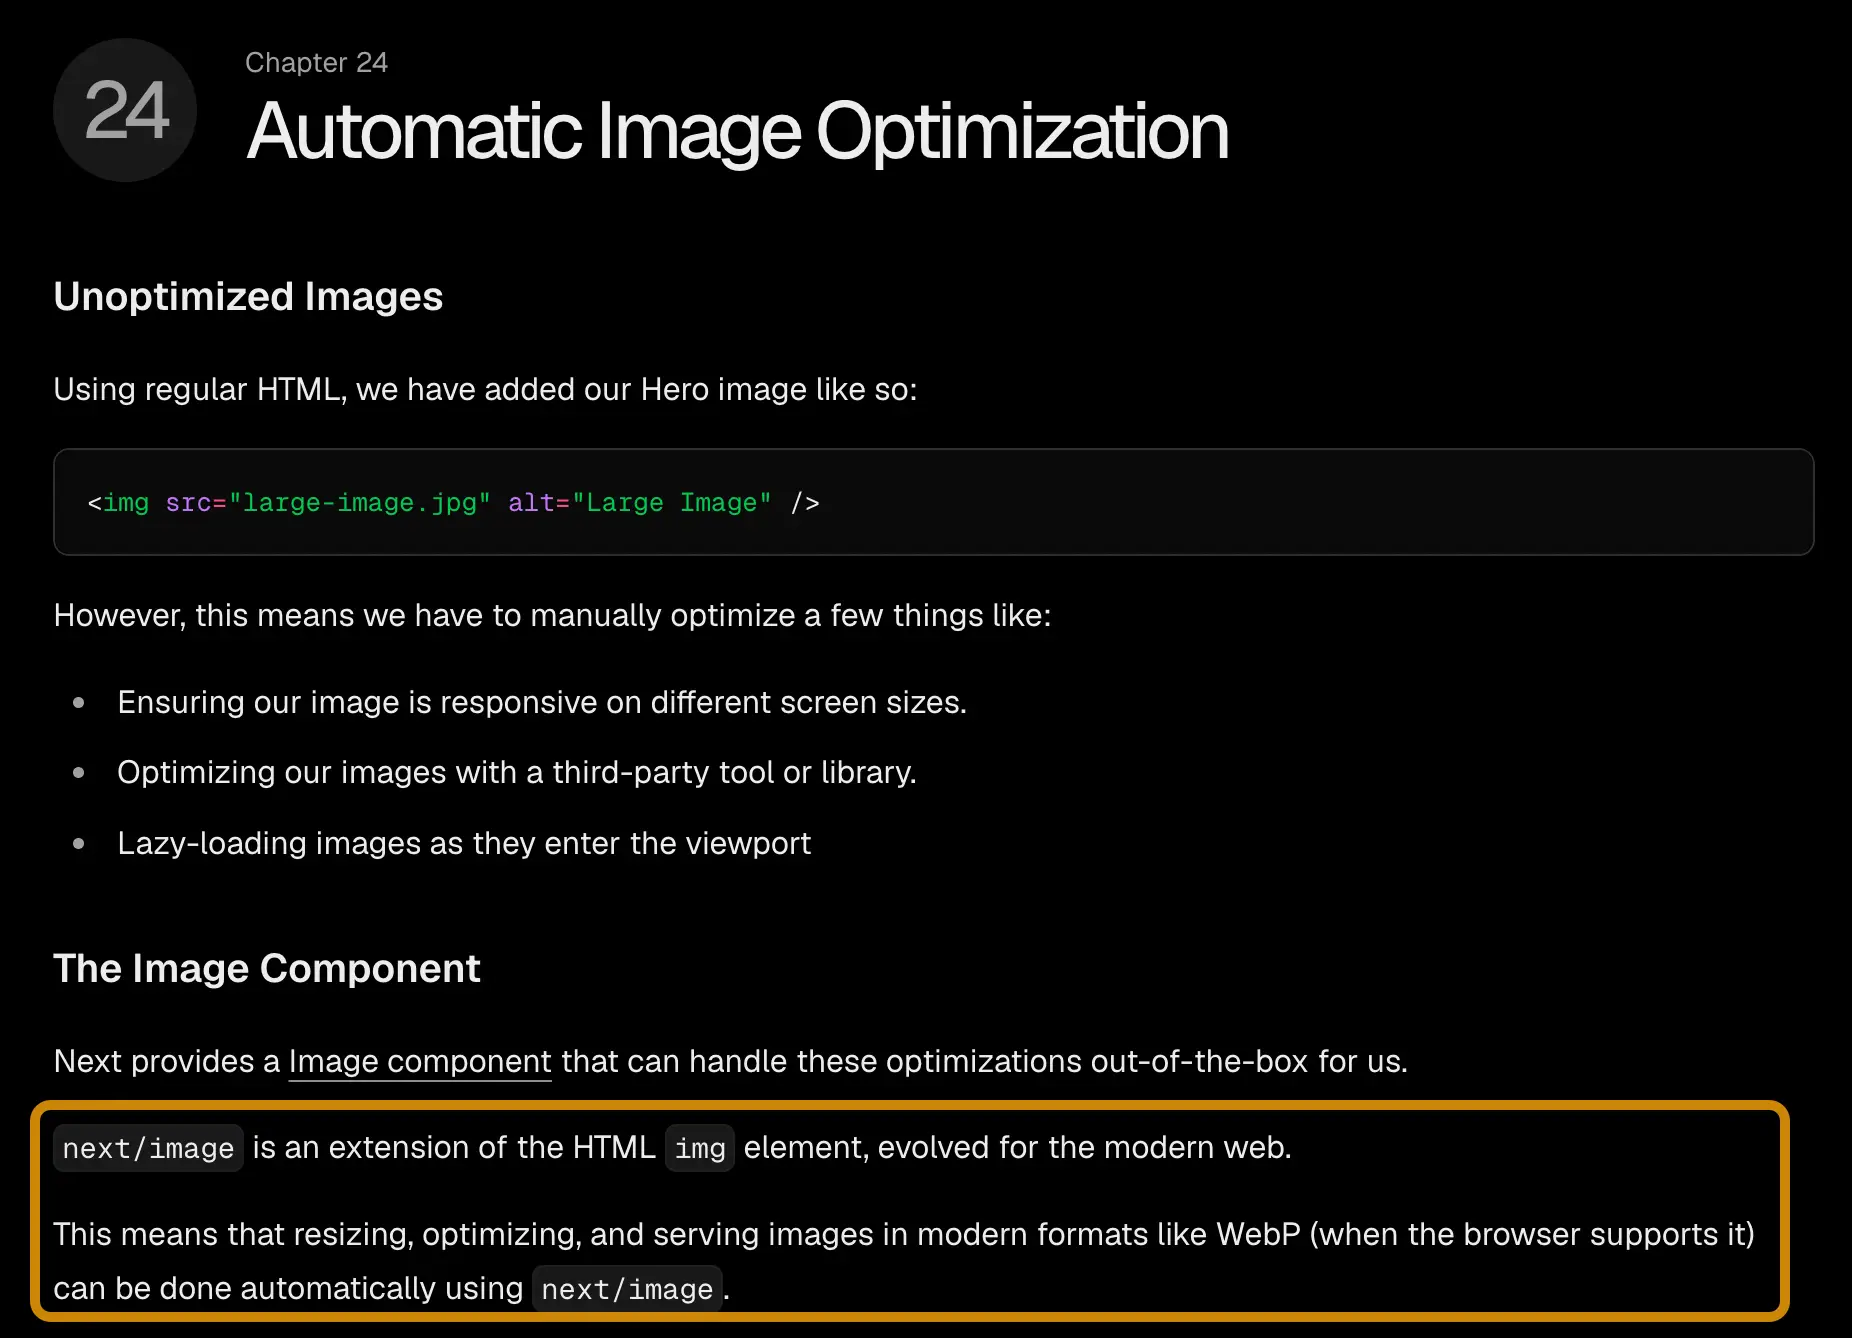Click the alt="Large Image" attribute
The width and height of the screenshot is (1852, 1338).
(640, 502)
